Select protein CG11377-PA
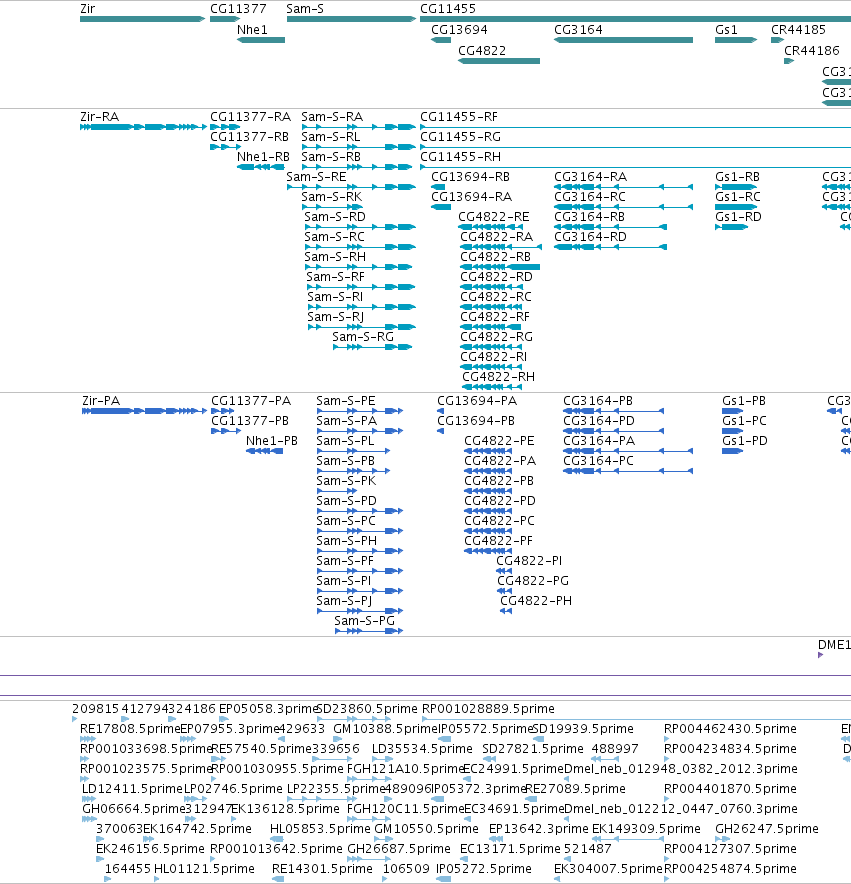851x884 pixels. coord(251,401)
